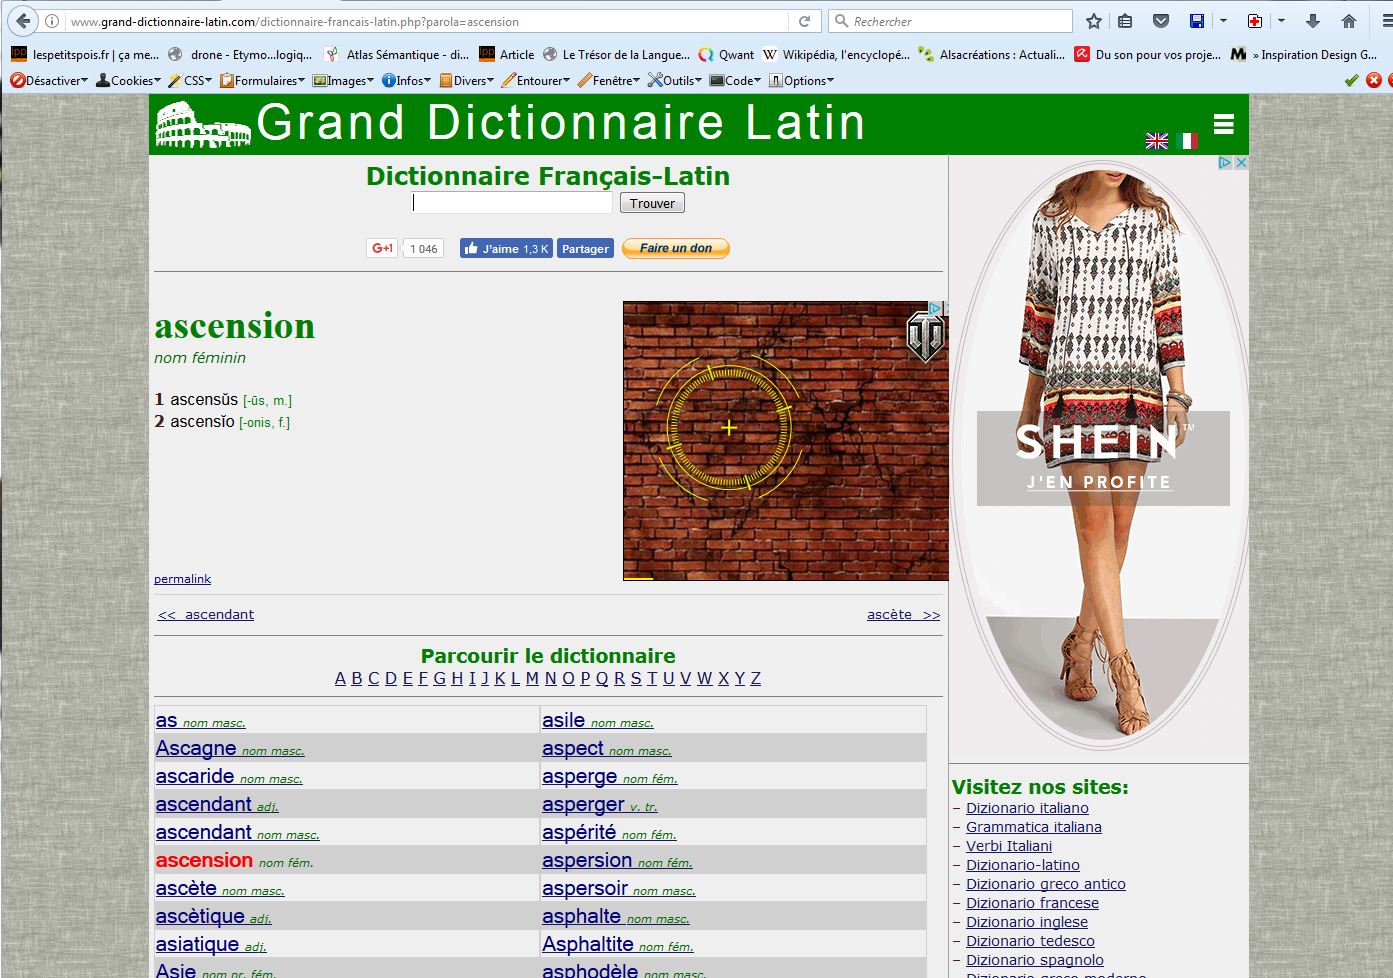The width and height of the screenshot is (1393, 978).
Task: Open the Qwant bookmark
Action: coord(727,55)
